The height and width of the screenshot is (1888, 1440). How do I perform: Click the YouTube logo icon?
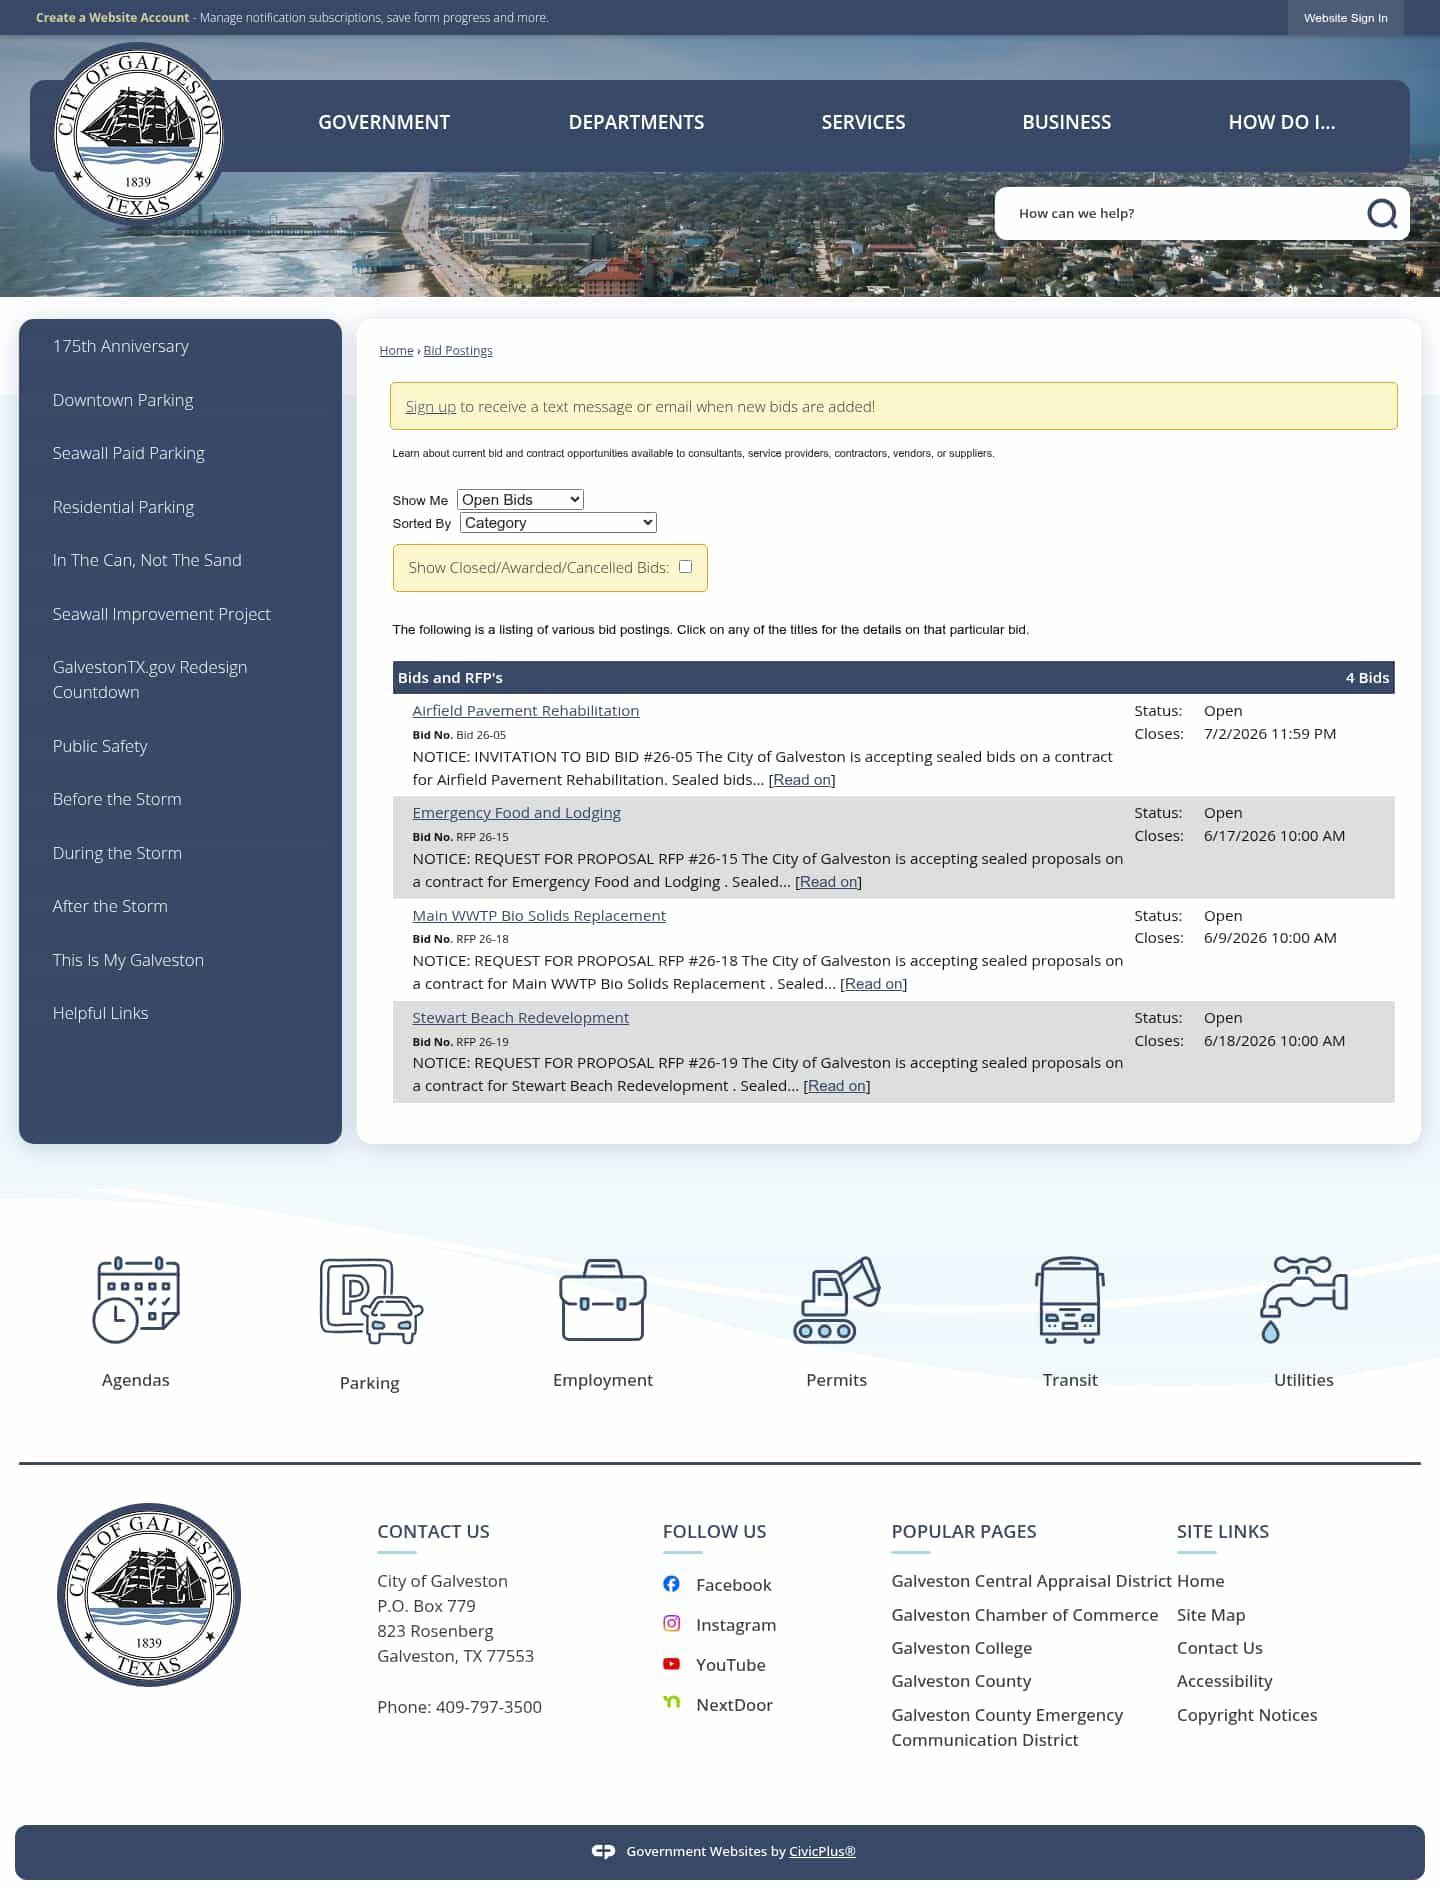pos(671,1664)
